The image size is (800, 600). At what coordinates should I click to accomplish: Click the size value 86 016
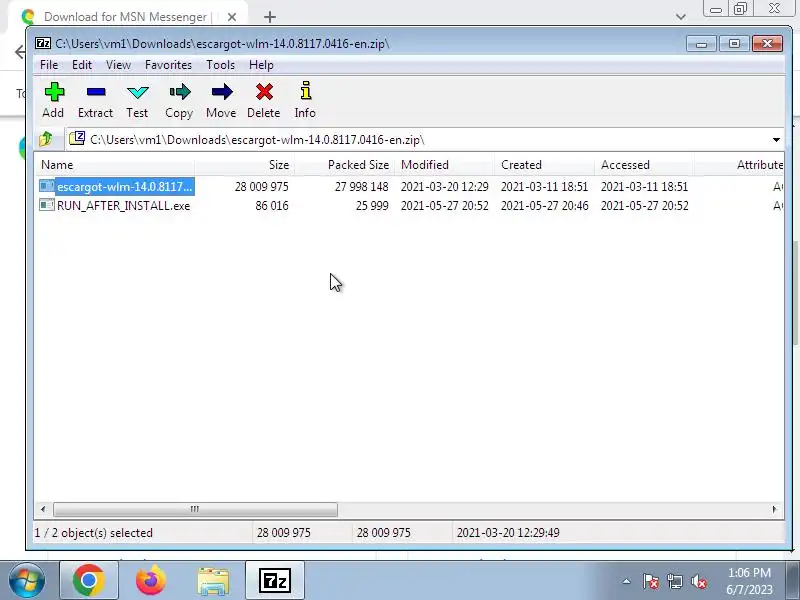coord(272,206)
